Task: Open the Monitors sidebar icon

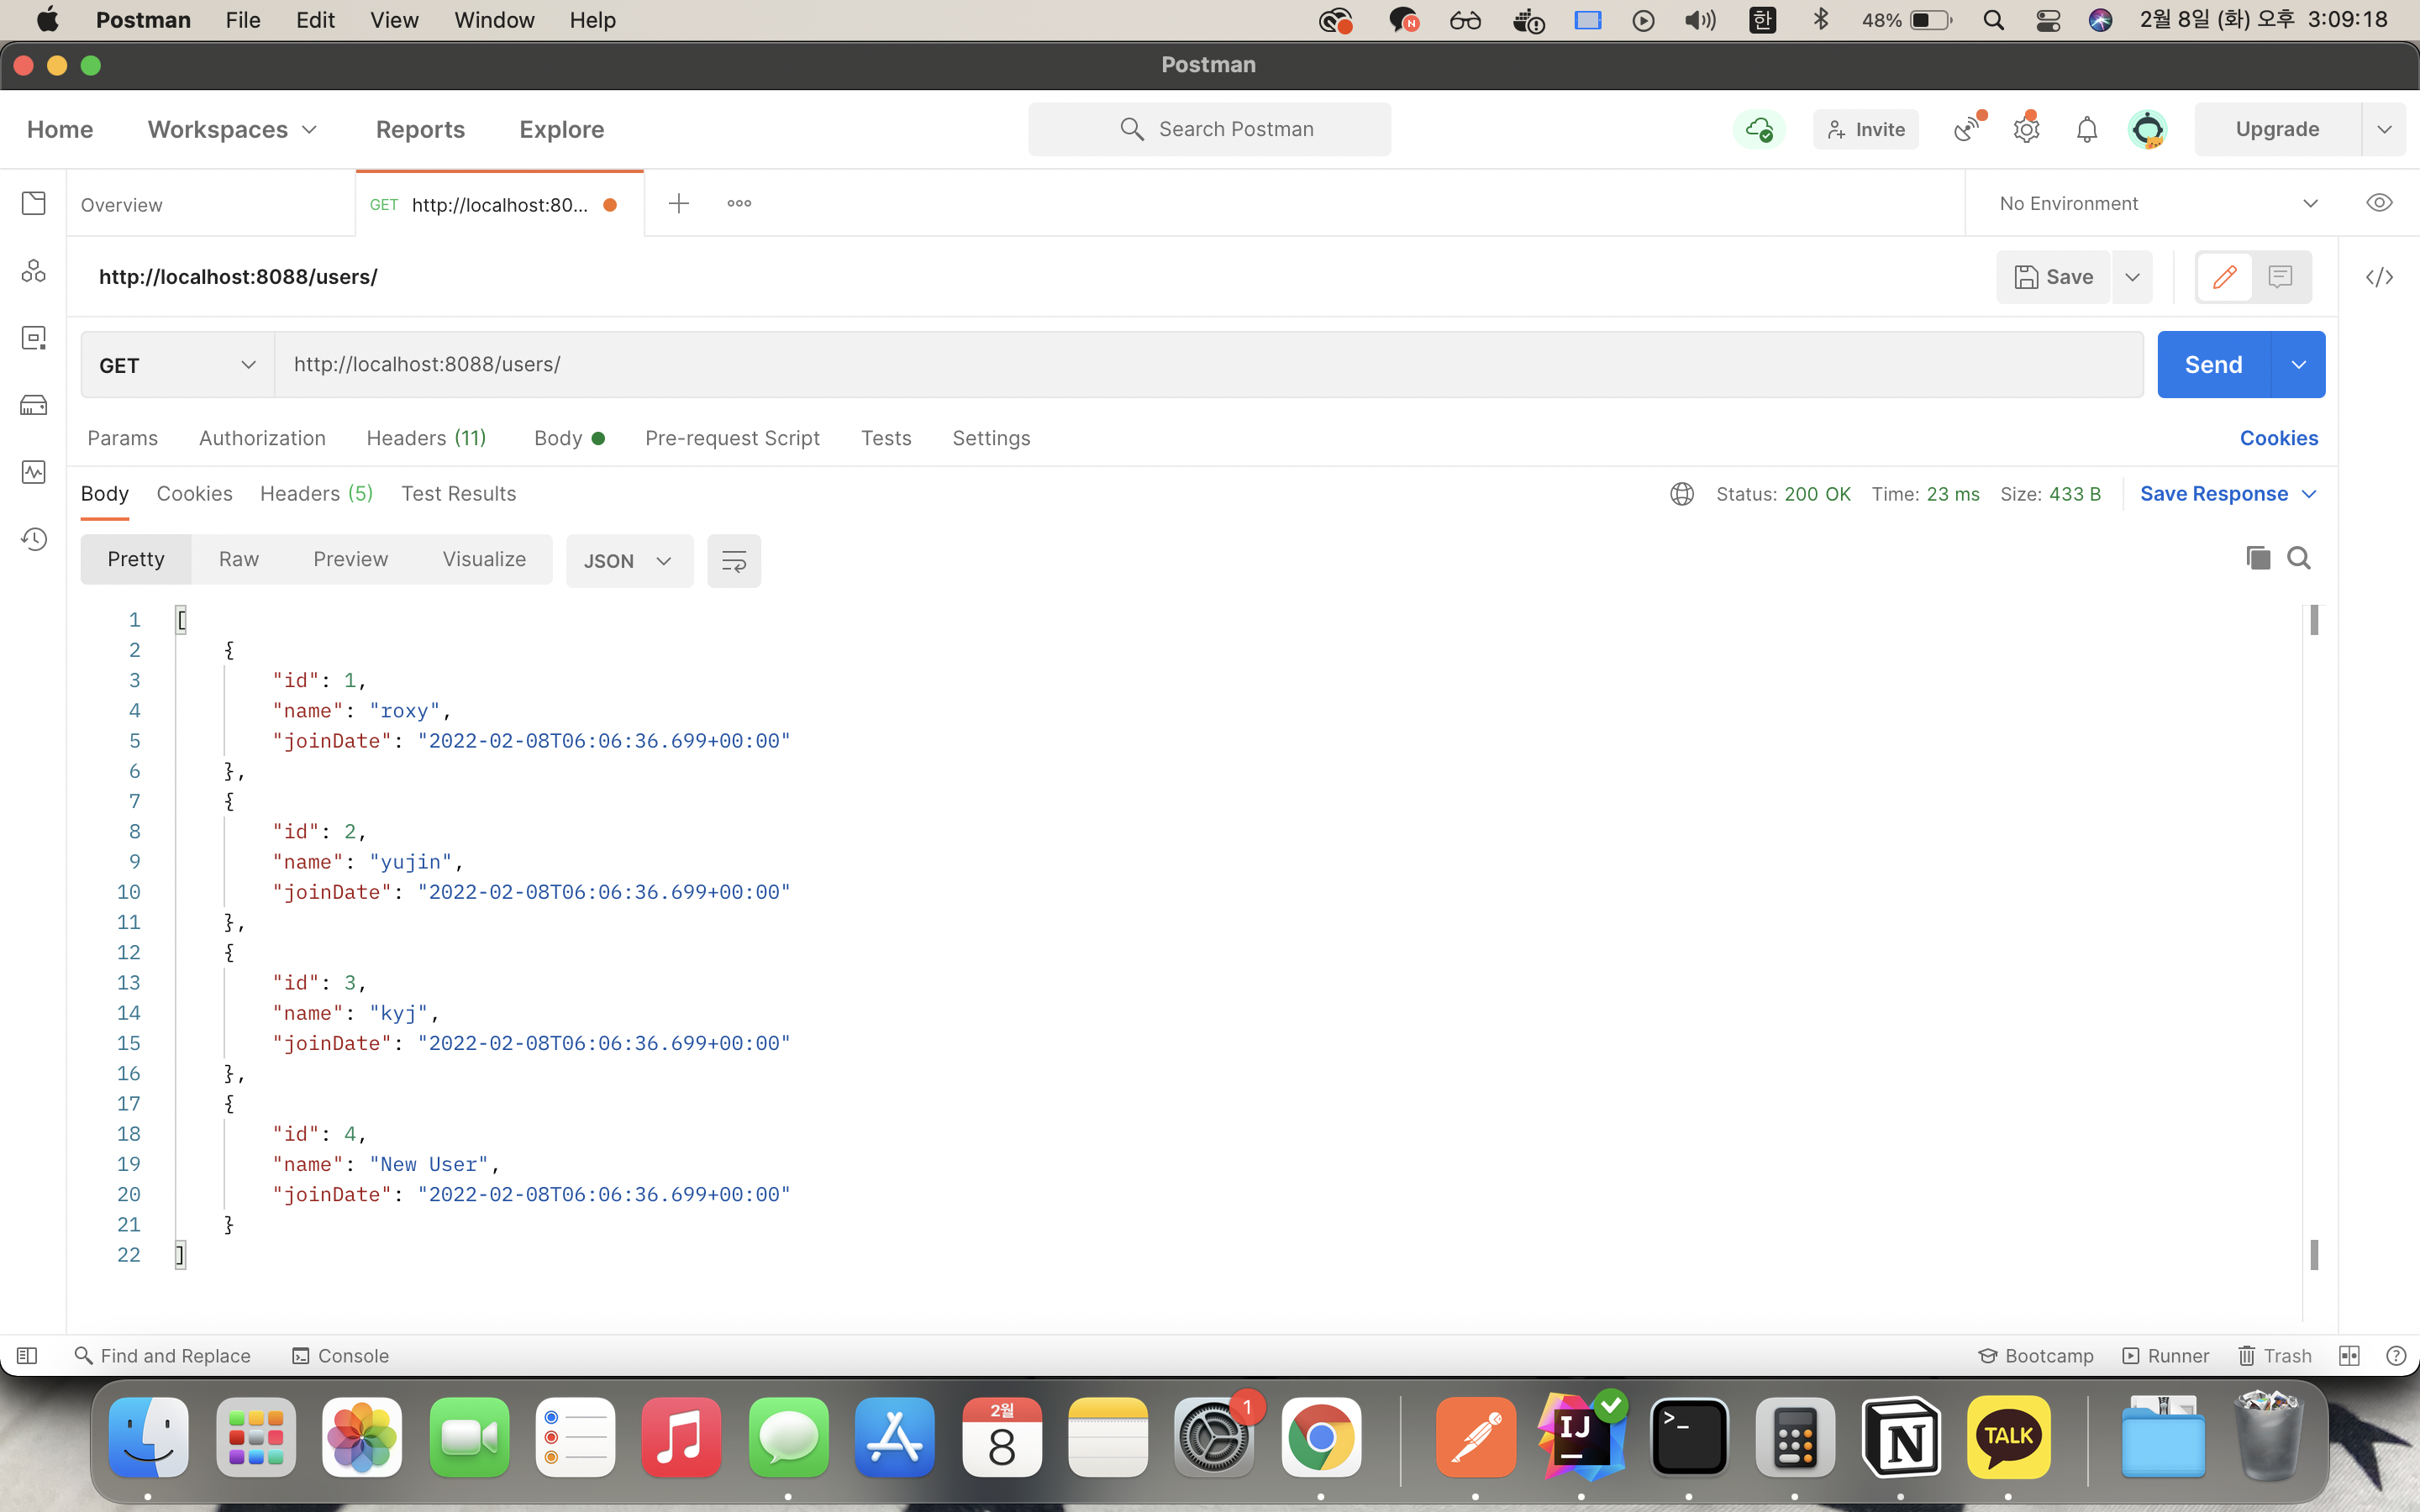Action: coord(33,472)
